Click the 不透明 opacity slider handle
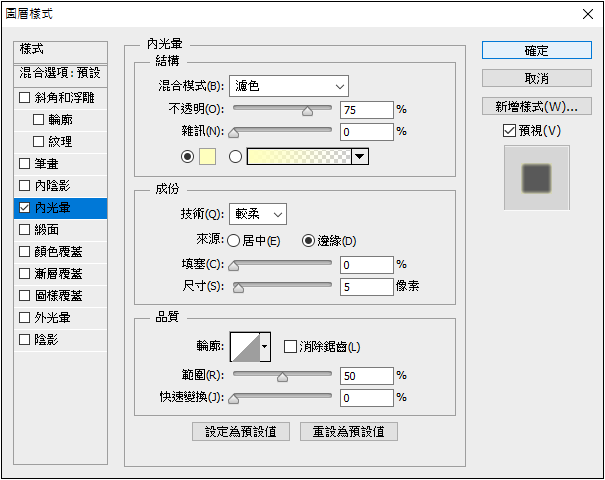This screenshot has width=605, height=480. 308,112
